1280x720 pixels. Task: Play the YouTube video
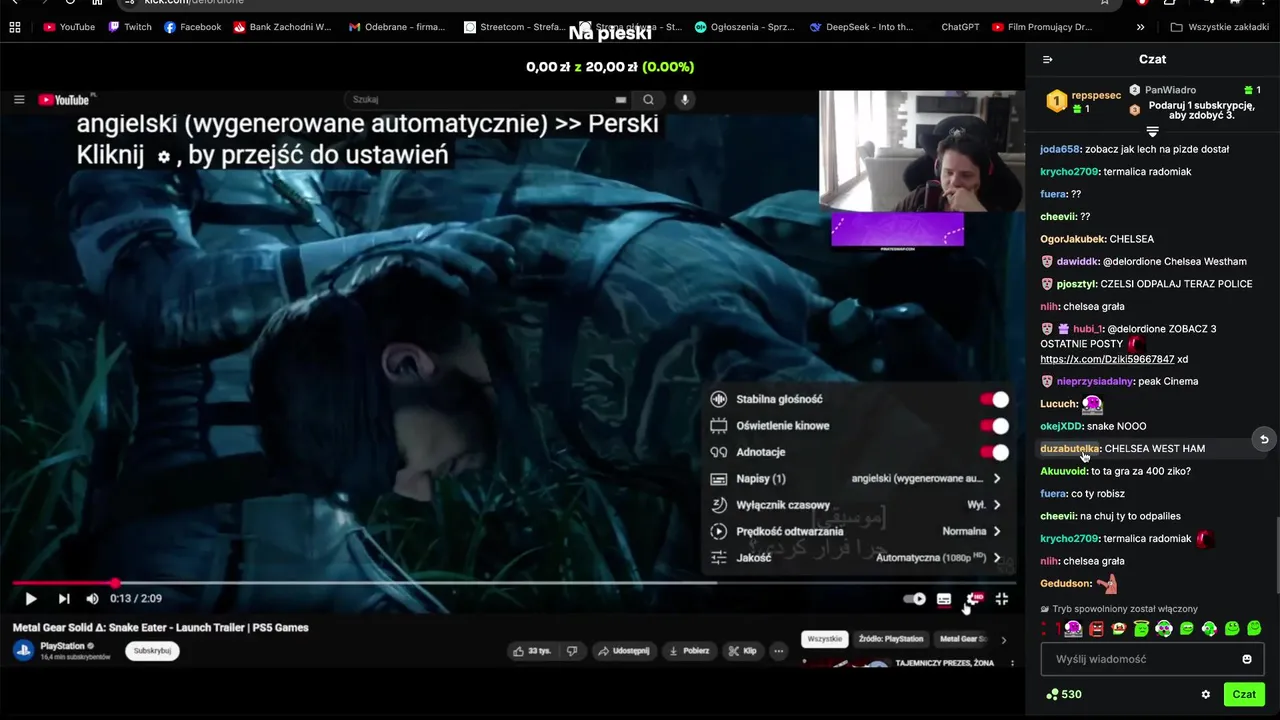click(x=30, y=599)
